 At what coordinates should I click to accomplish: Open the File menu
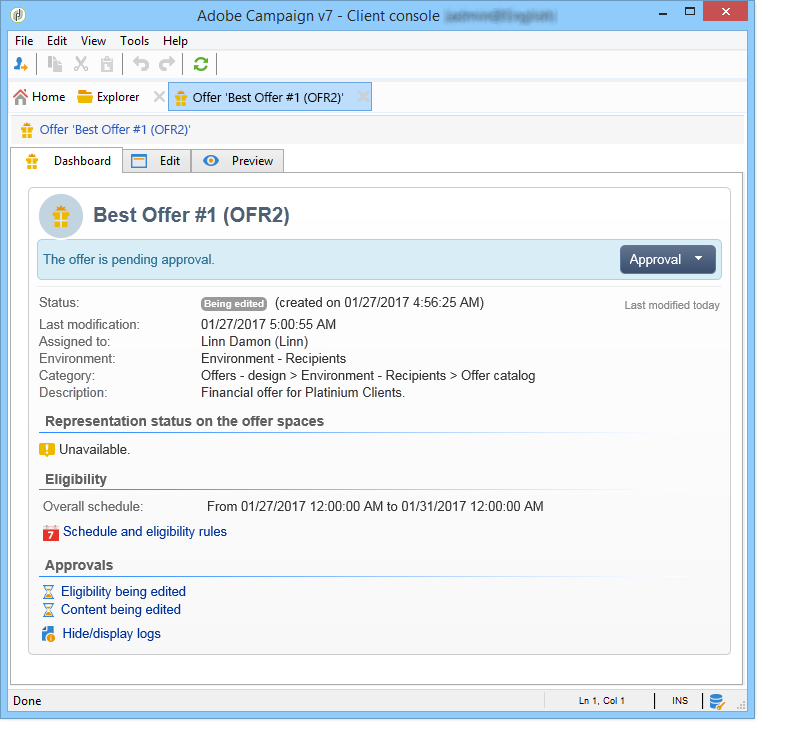coord(24,41)
